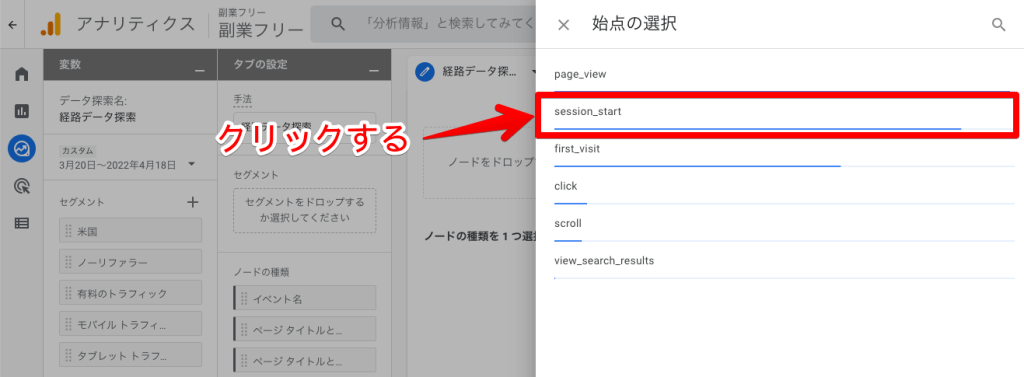Click the ノーリファラー segment chip
The height and width of the screenshot is (377, 1024).
tap(131, 262)
